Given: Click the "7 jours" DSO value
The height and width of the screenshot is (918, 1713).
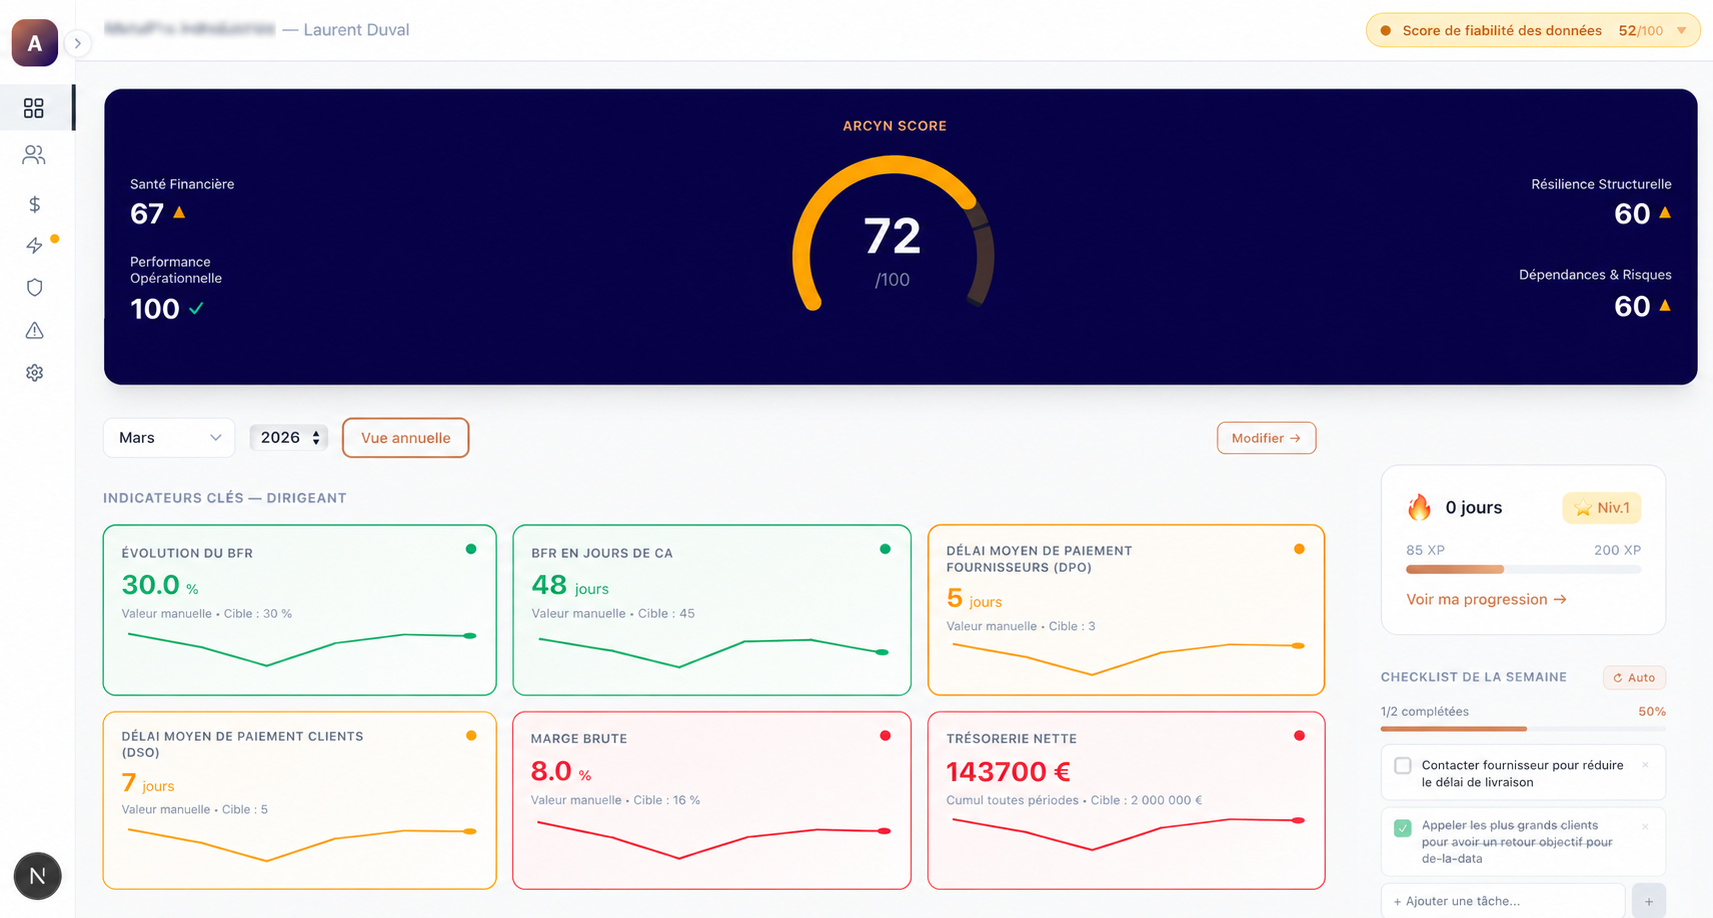Looking at the screenshot, I should tap(148, 783).
